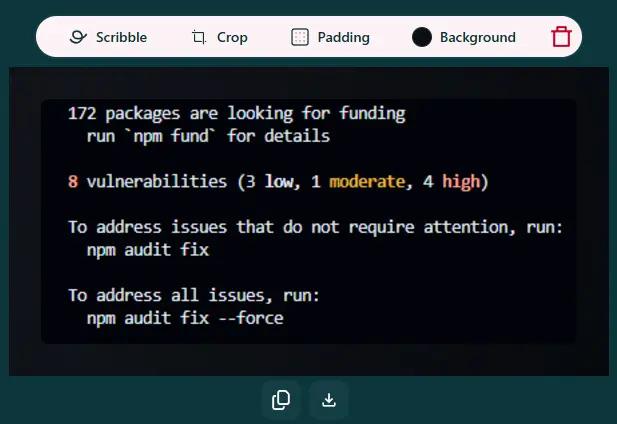This screenshot has height=424, width=617.
Task: Delete the screenshot with the trash icon
Action: point(561,37)
